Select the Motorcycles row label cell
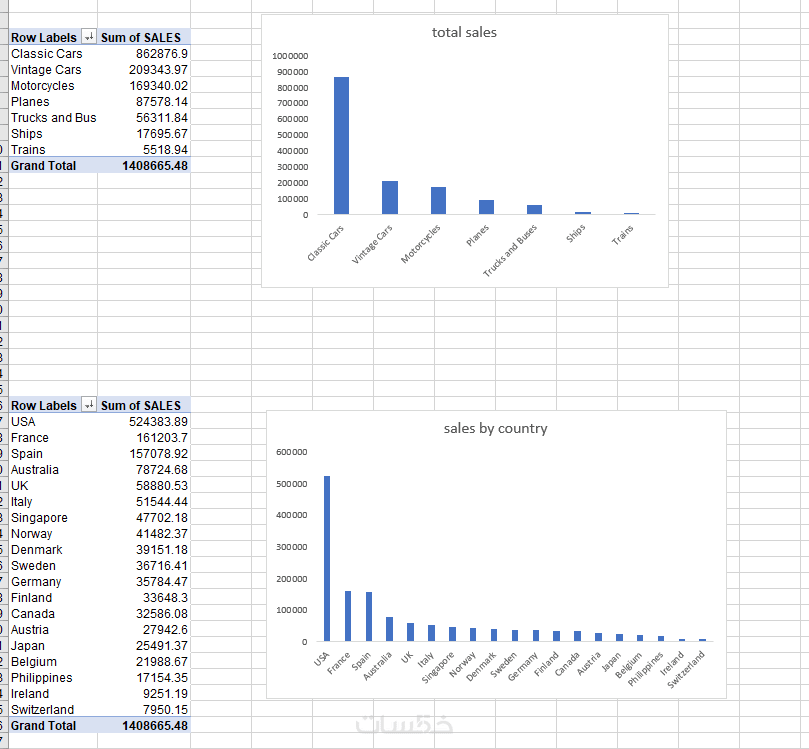Viewport: 809px width, 749px height. (53, 86)
